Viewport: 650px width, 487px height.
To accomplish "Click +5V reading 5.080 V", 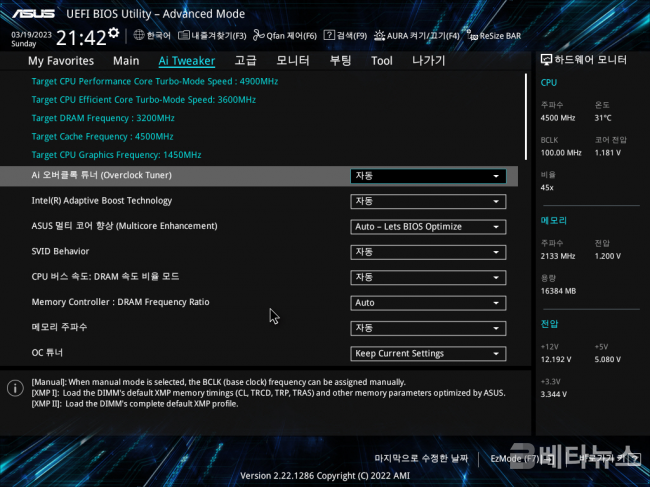I will pyautogui.click(x=608, y=359).
